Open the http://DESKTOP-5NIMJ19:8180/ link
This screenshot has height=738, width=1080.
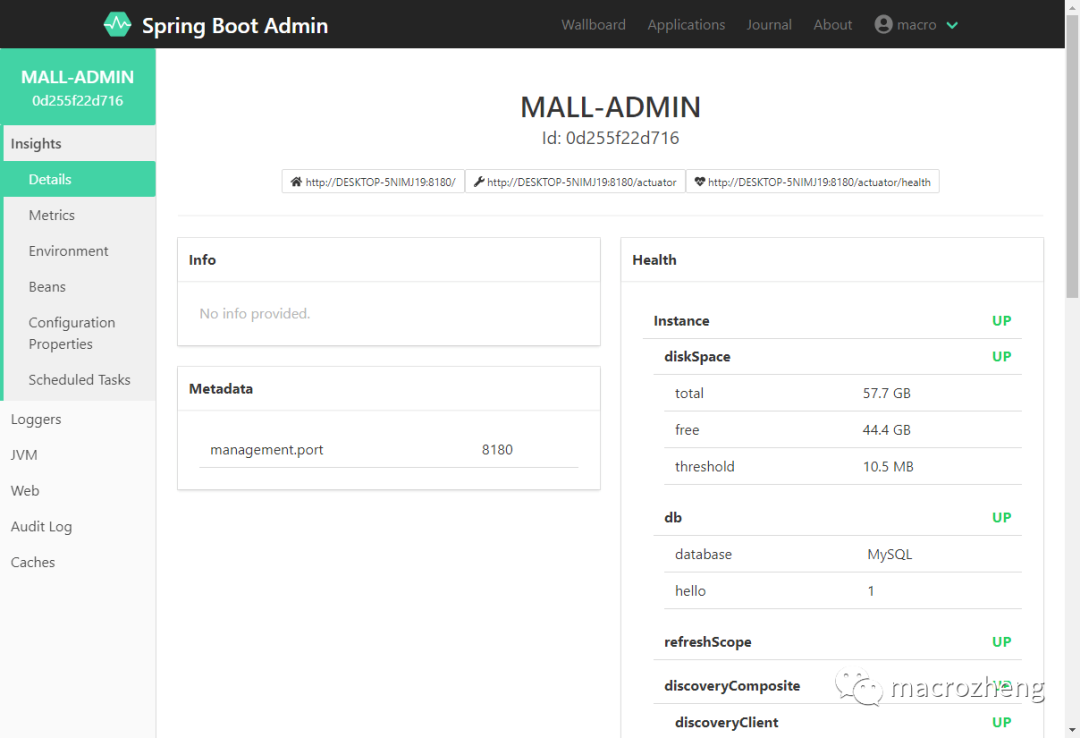373,182
